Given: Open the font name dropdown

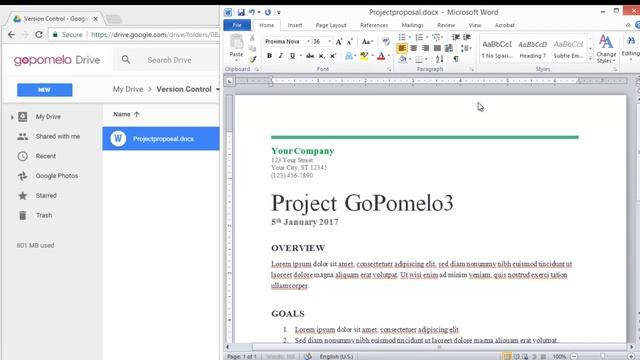Looking at the screenshot, I should pos(308,42).
